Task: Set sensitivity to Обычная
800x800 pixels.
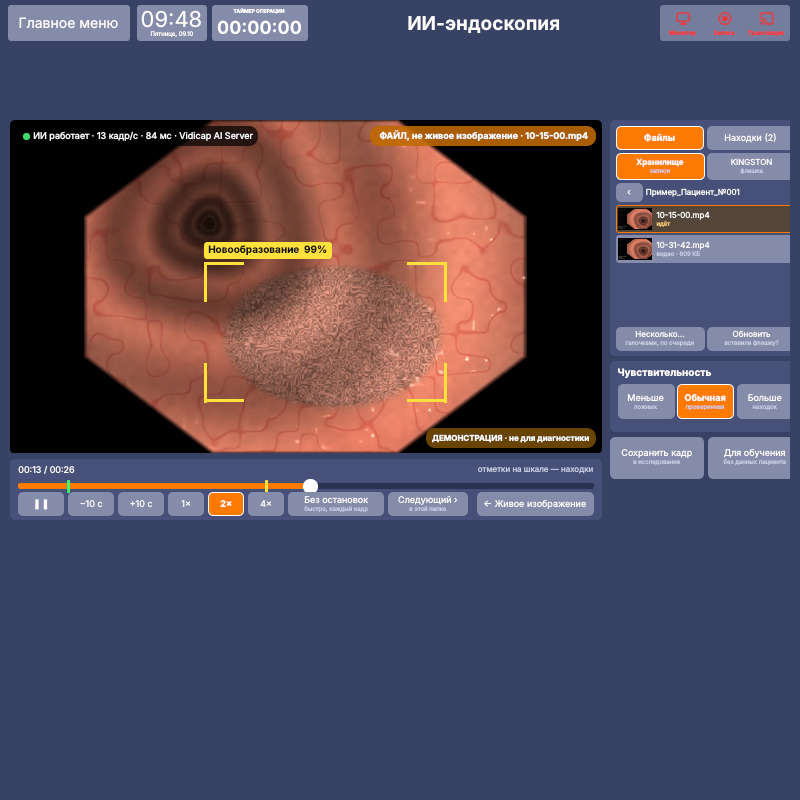Action: pyautogui.click(x=705, y=402)
